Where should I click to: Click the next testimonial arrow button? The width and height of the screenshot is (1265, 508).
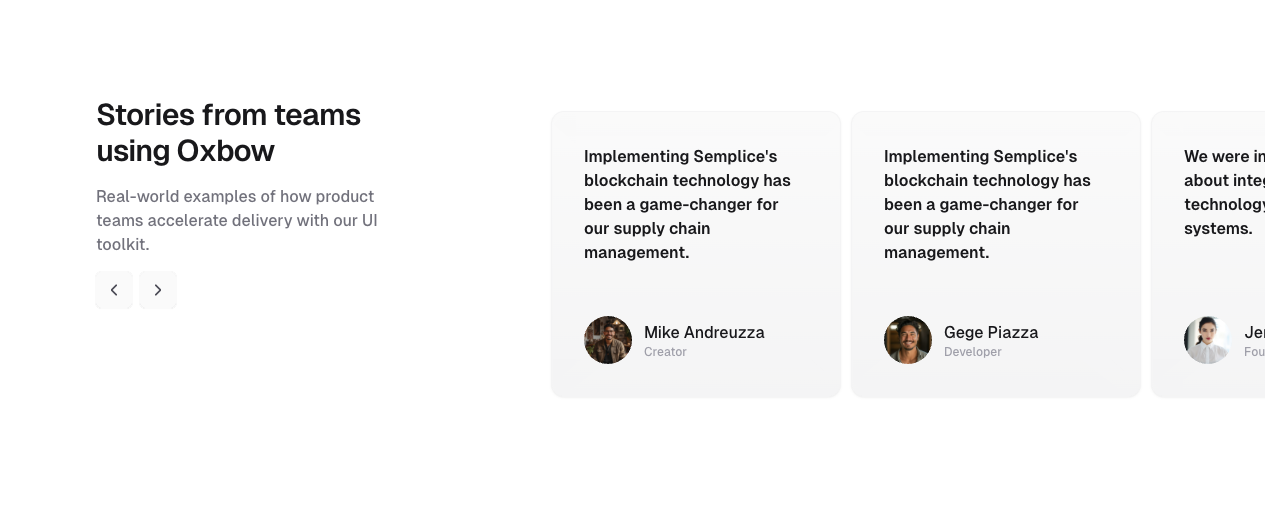[x=158, y=290]
